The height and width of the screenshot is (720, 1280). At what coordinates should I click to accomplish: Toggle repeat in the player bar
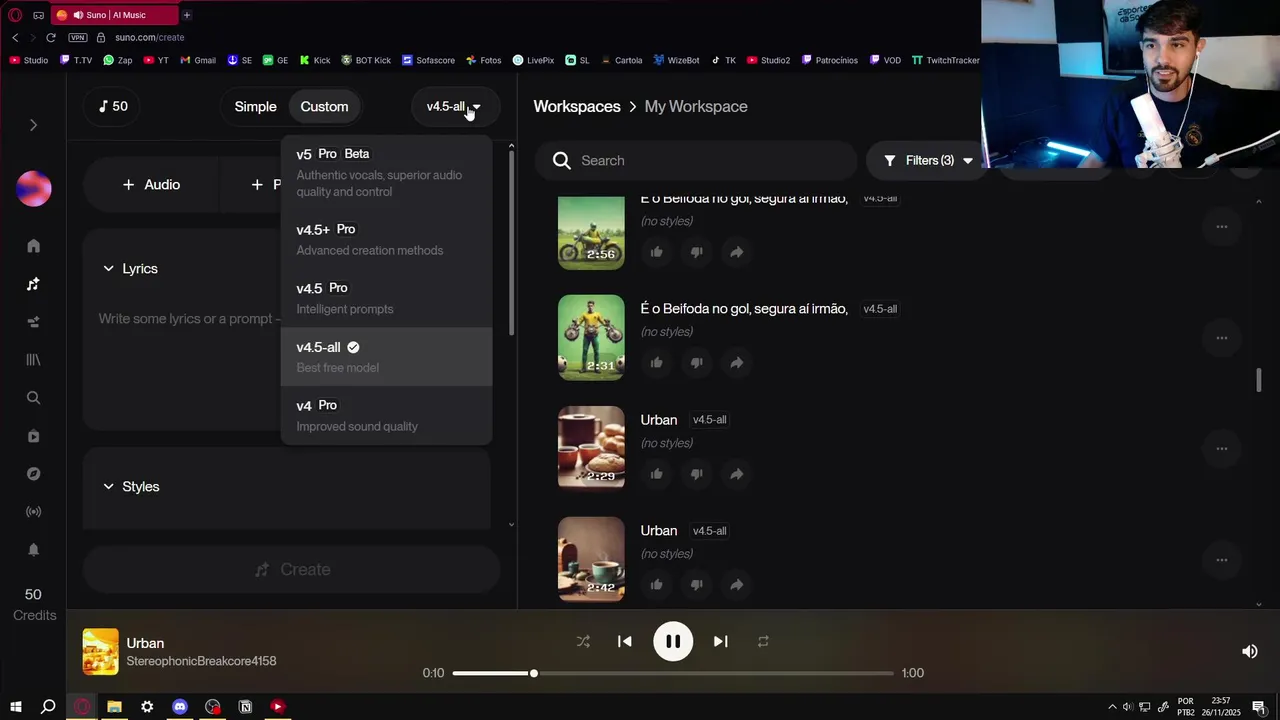click(x=763, y=642)
